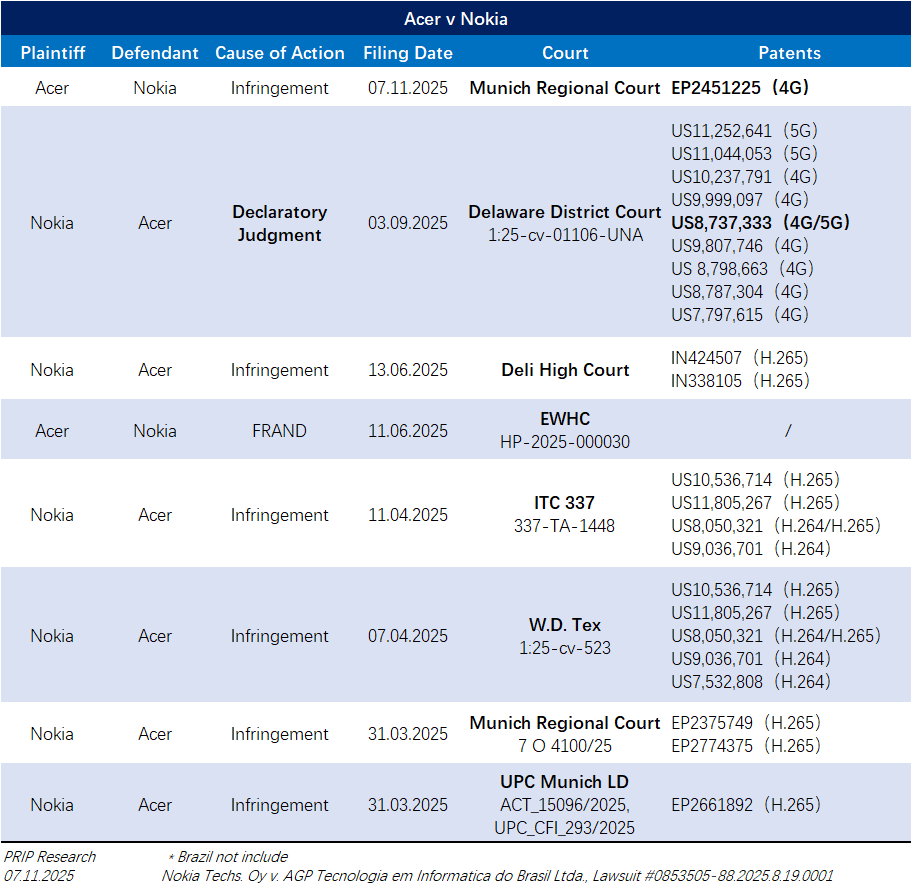
Task: Select case number ACT_15096/2025
Action: tap(565, 805)
